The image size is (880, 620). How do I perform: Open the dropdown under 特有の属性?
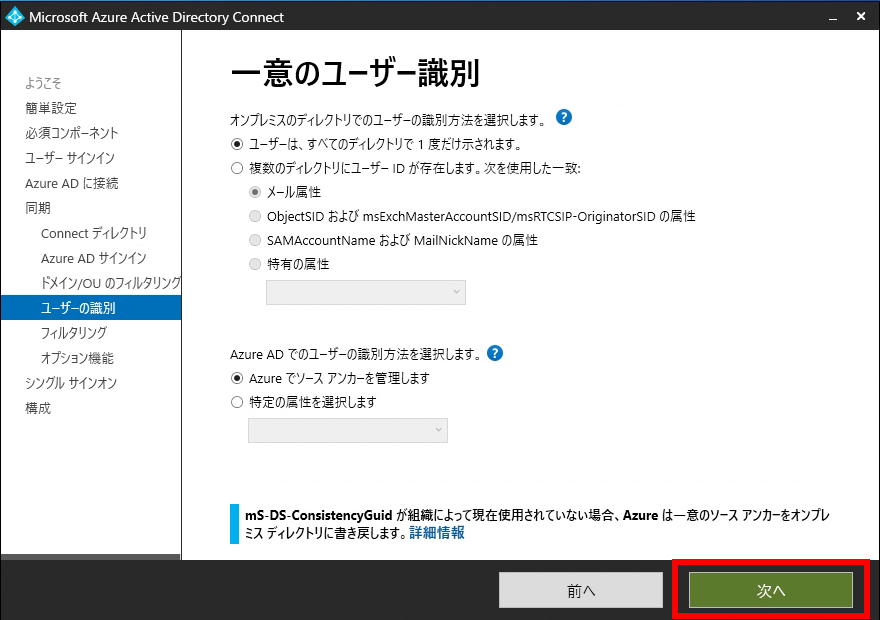click(x=366, y=292)
